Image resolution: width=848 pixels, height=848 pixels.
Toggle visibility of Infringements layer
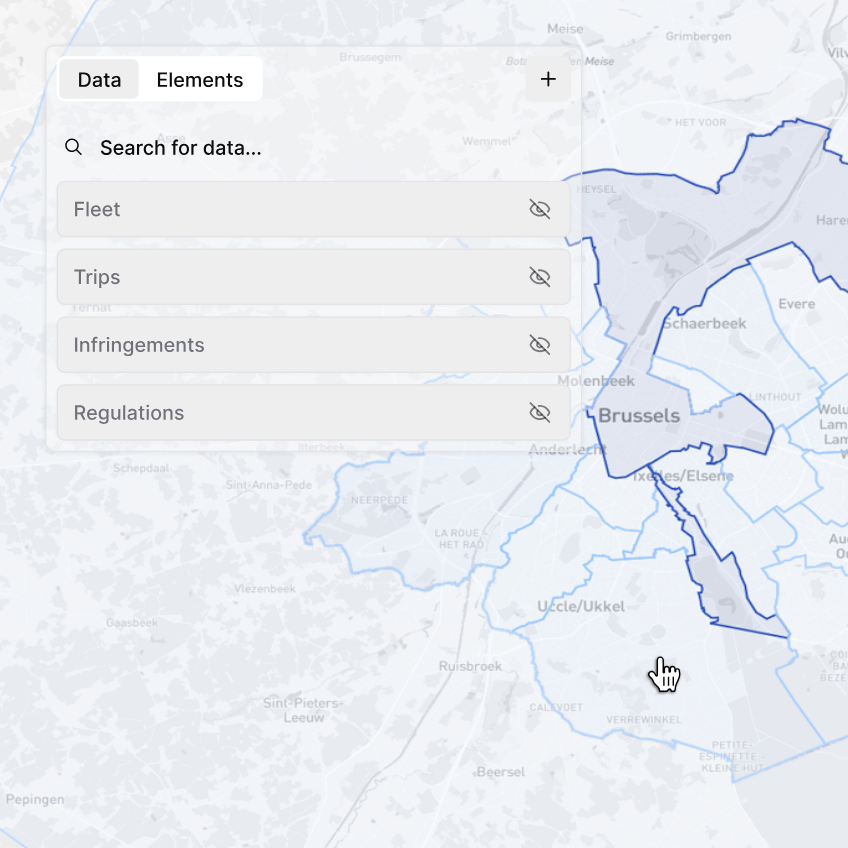539,344
